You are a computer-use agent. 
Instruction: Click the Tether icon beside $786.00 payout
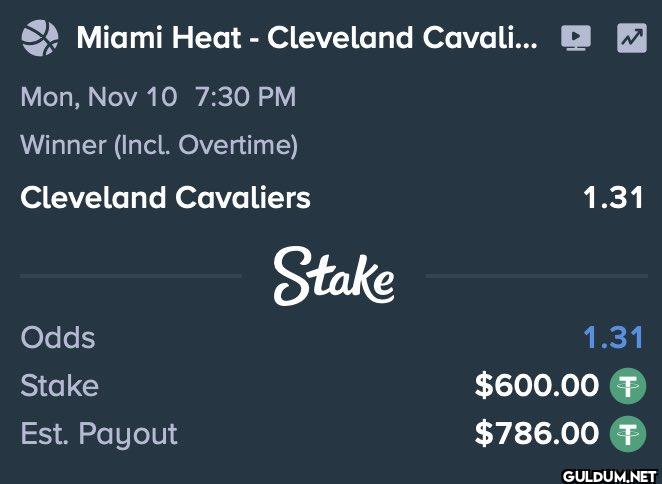(628, 434)
